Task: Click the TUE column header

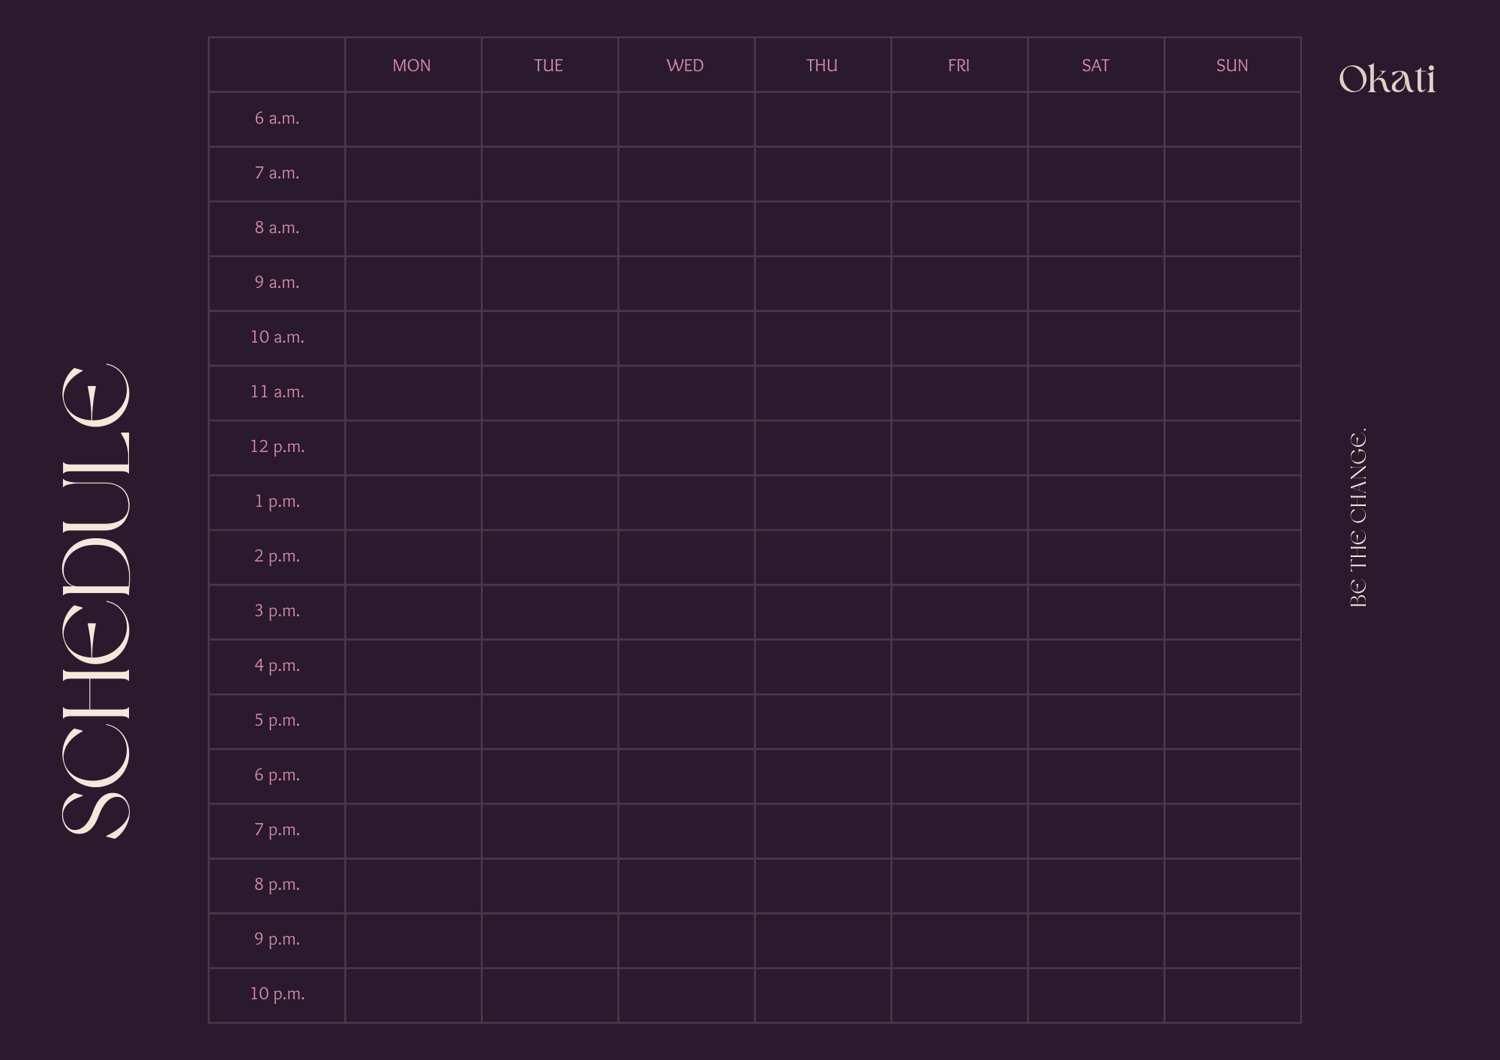Action: pos(548,66)
